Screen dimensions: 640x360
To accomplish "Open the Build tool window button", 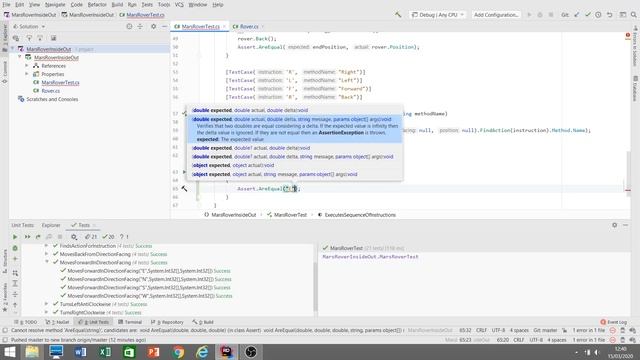I will pyautogui.click(x=203, y=322).
